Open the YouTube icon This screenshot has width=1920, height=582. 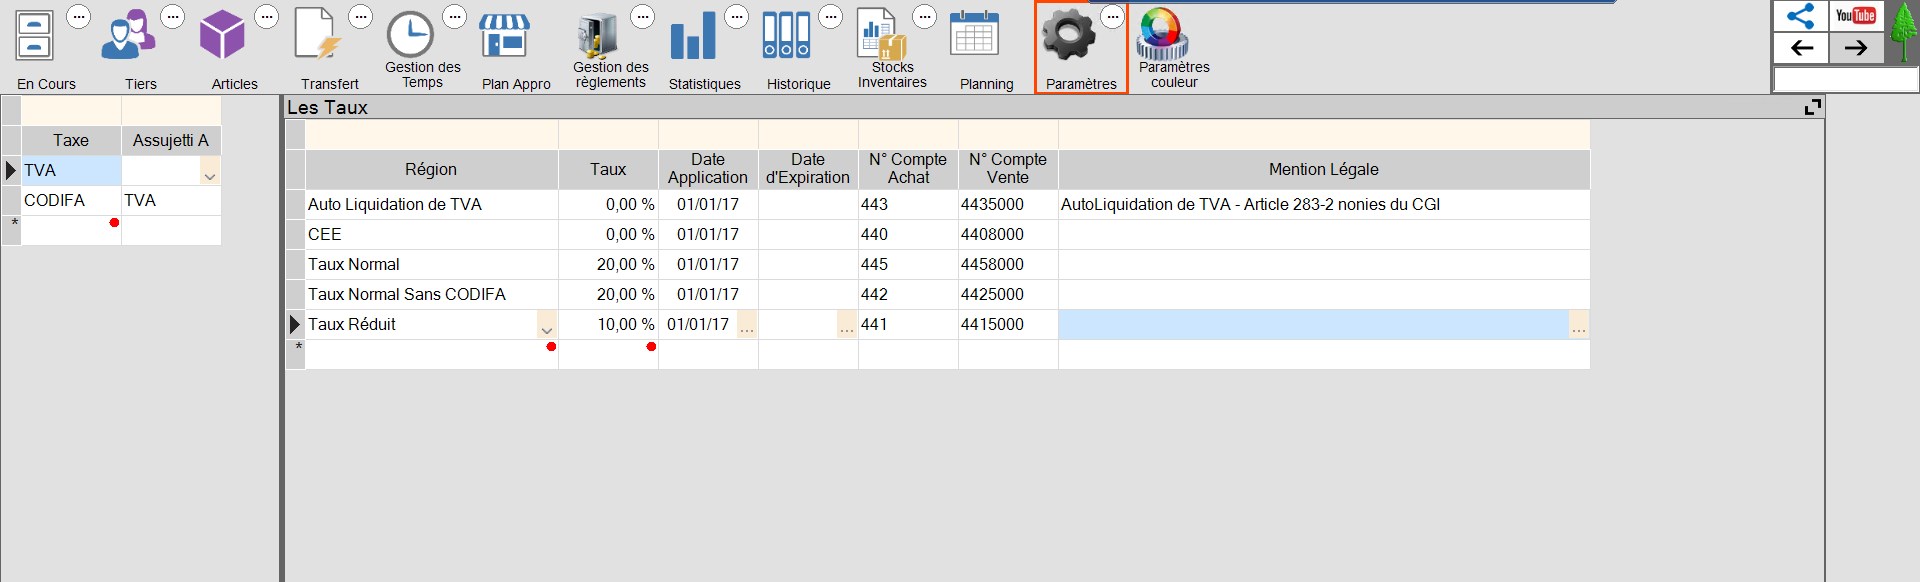click(1855, 16)
